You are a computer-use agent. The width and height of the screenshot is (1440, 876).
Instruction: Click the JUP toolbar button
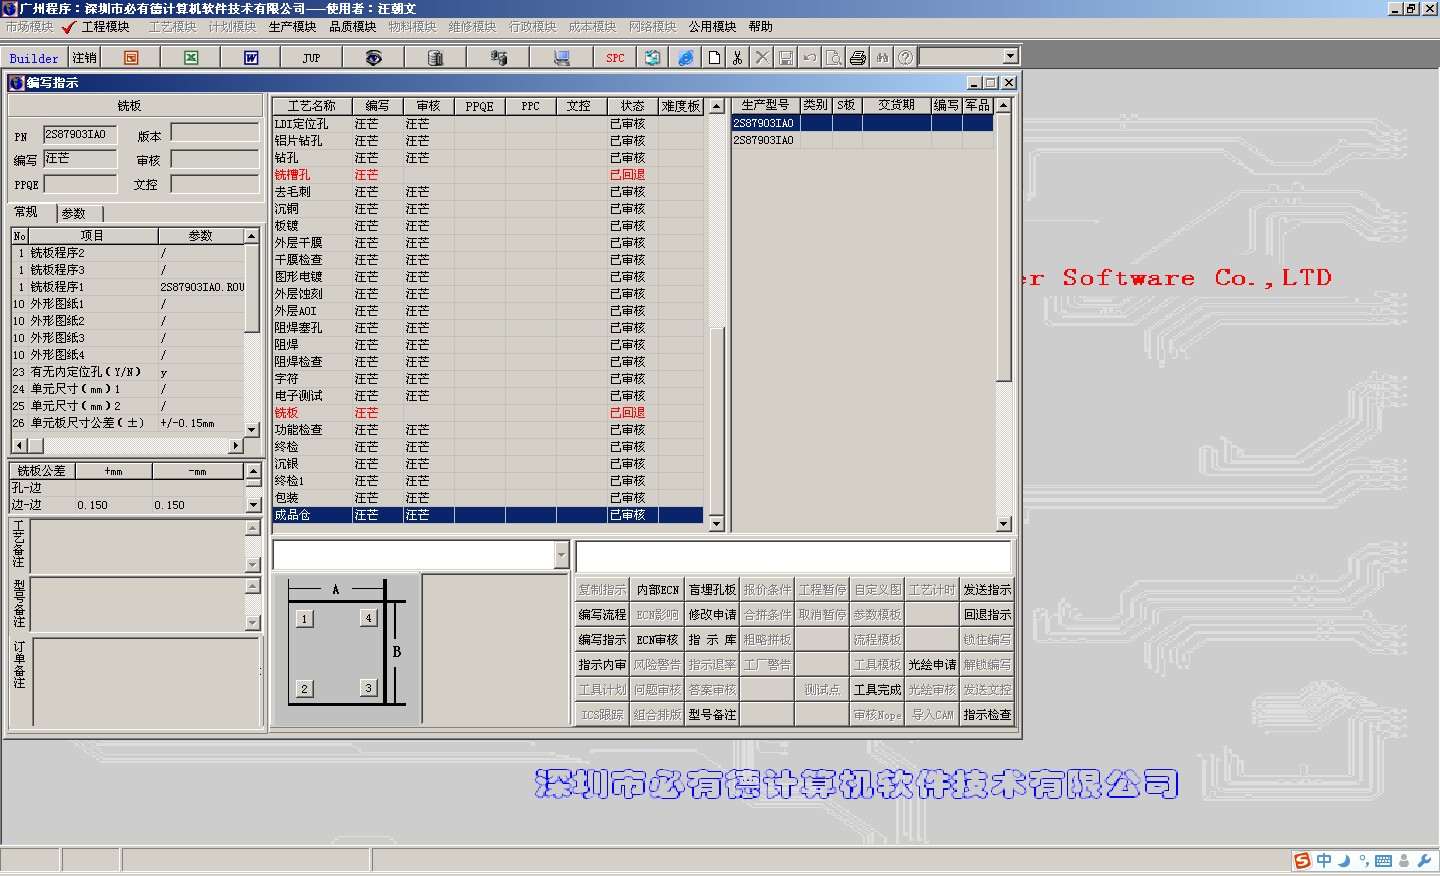click(x=311, y=58)
